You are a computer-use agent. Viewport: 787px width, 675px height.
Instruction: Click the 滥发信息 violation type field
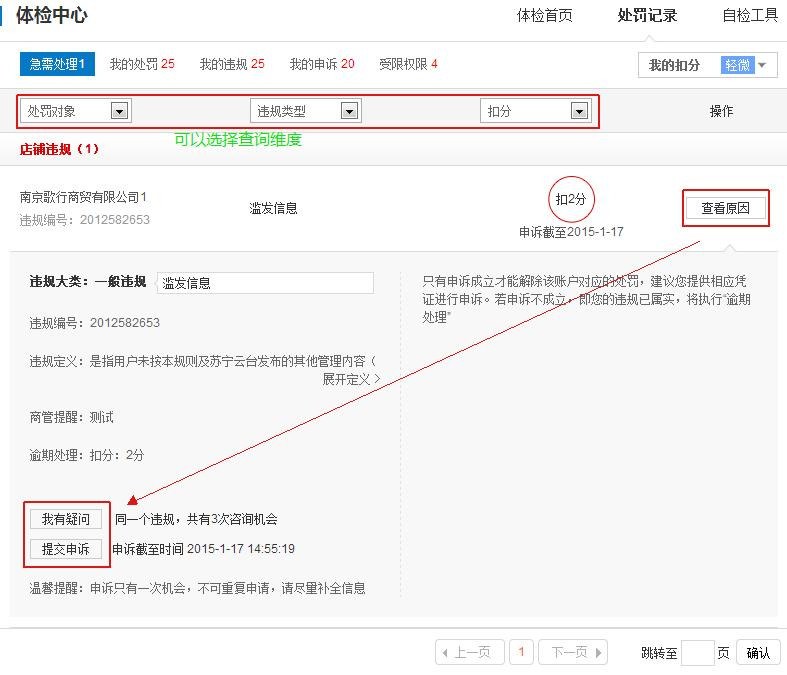point(265,283)
